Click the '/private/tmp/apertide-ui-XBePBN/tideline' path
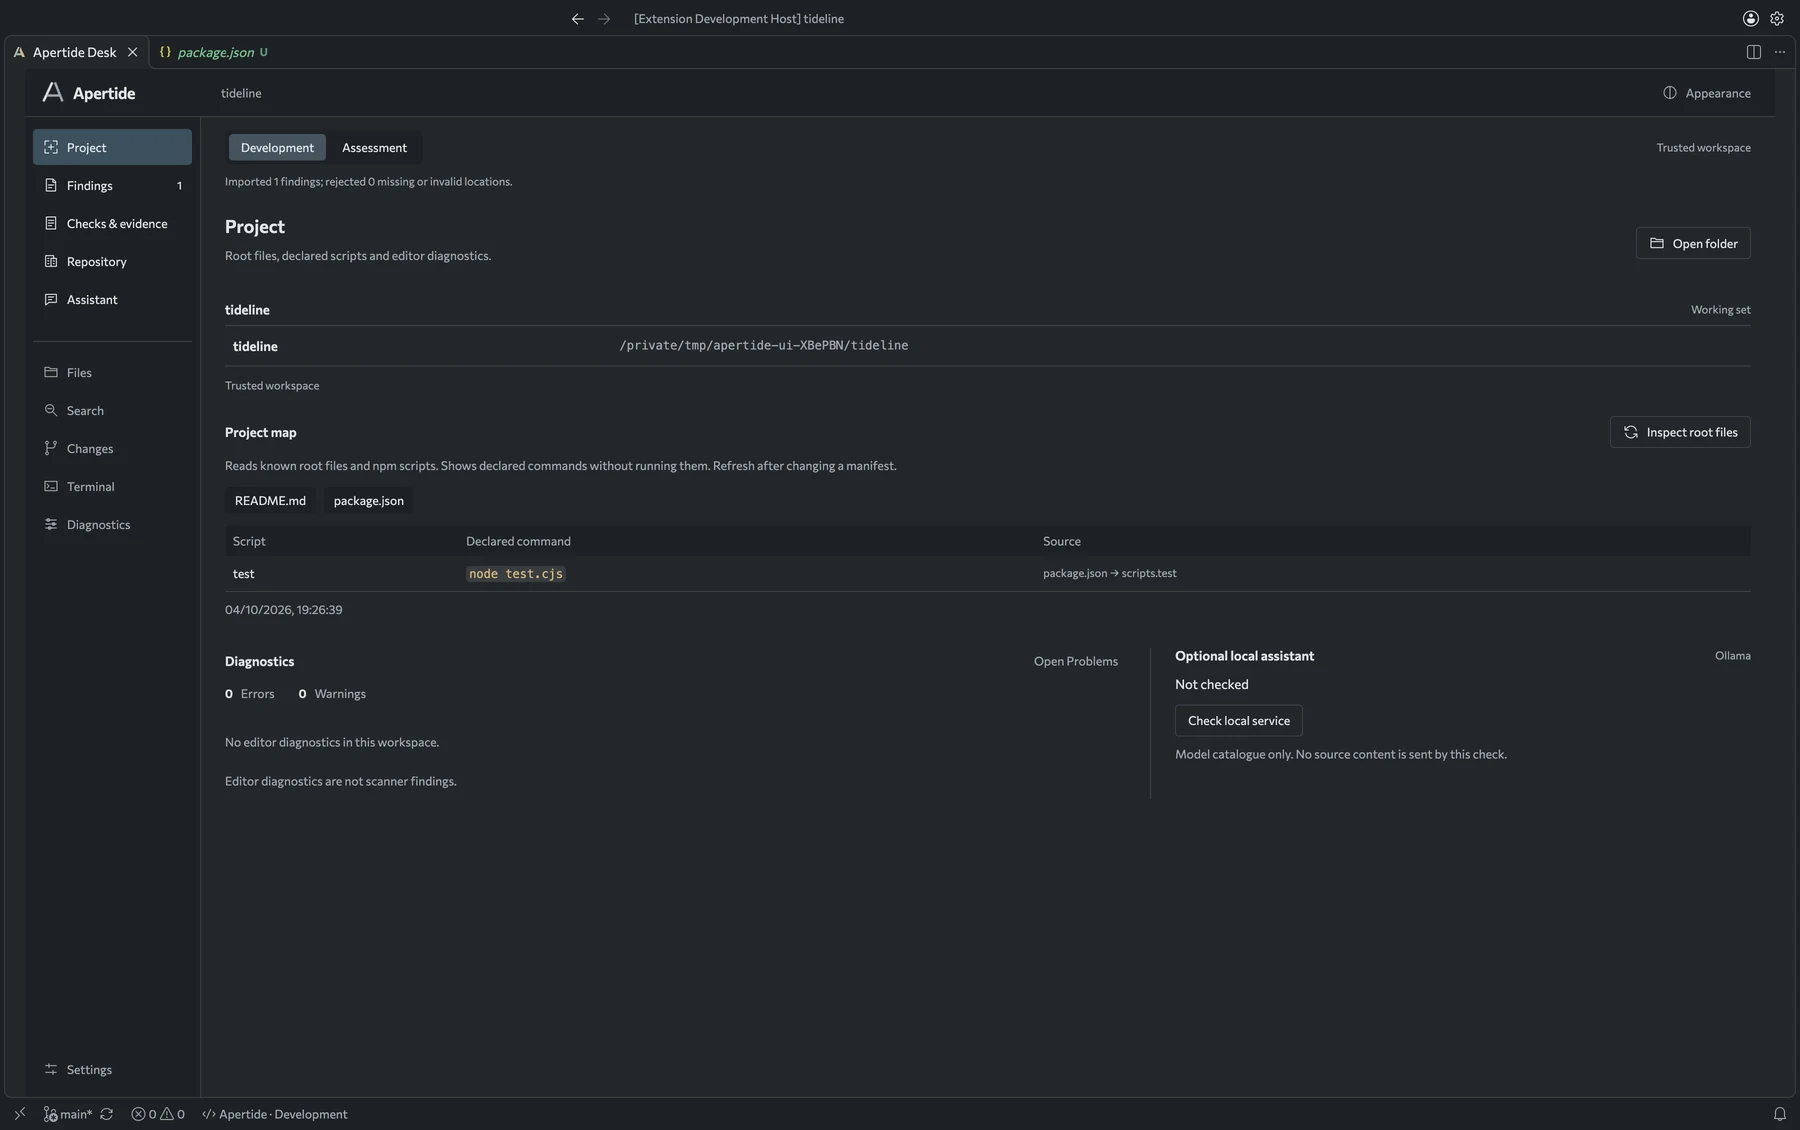 764,345
